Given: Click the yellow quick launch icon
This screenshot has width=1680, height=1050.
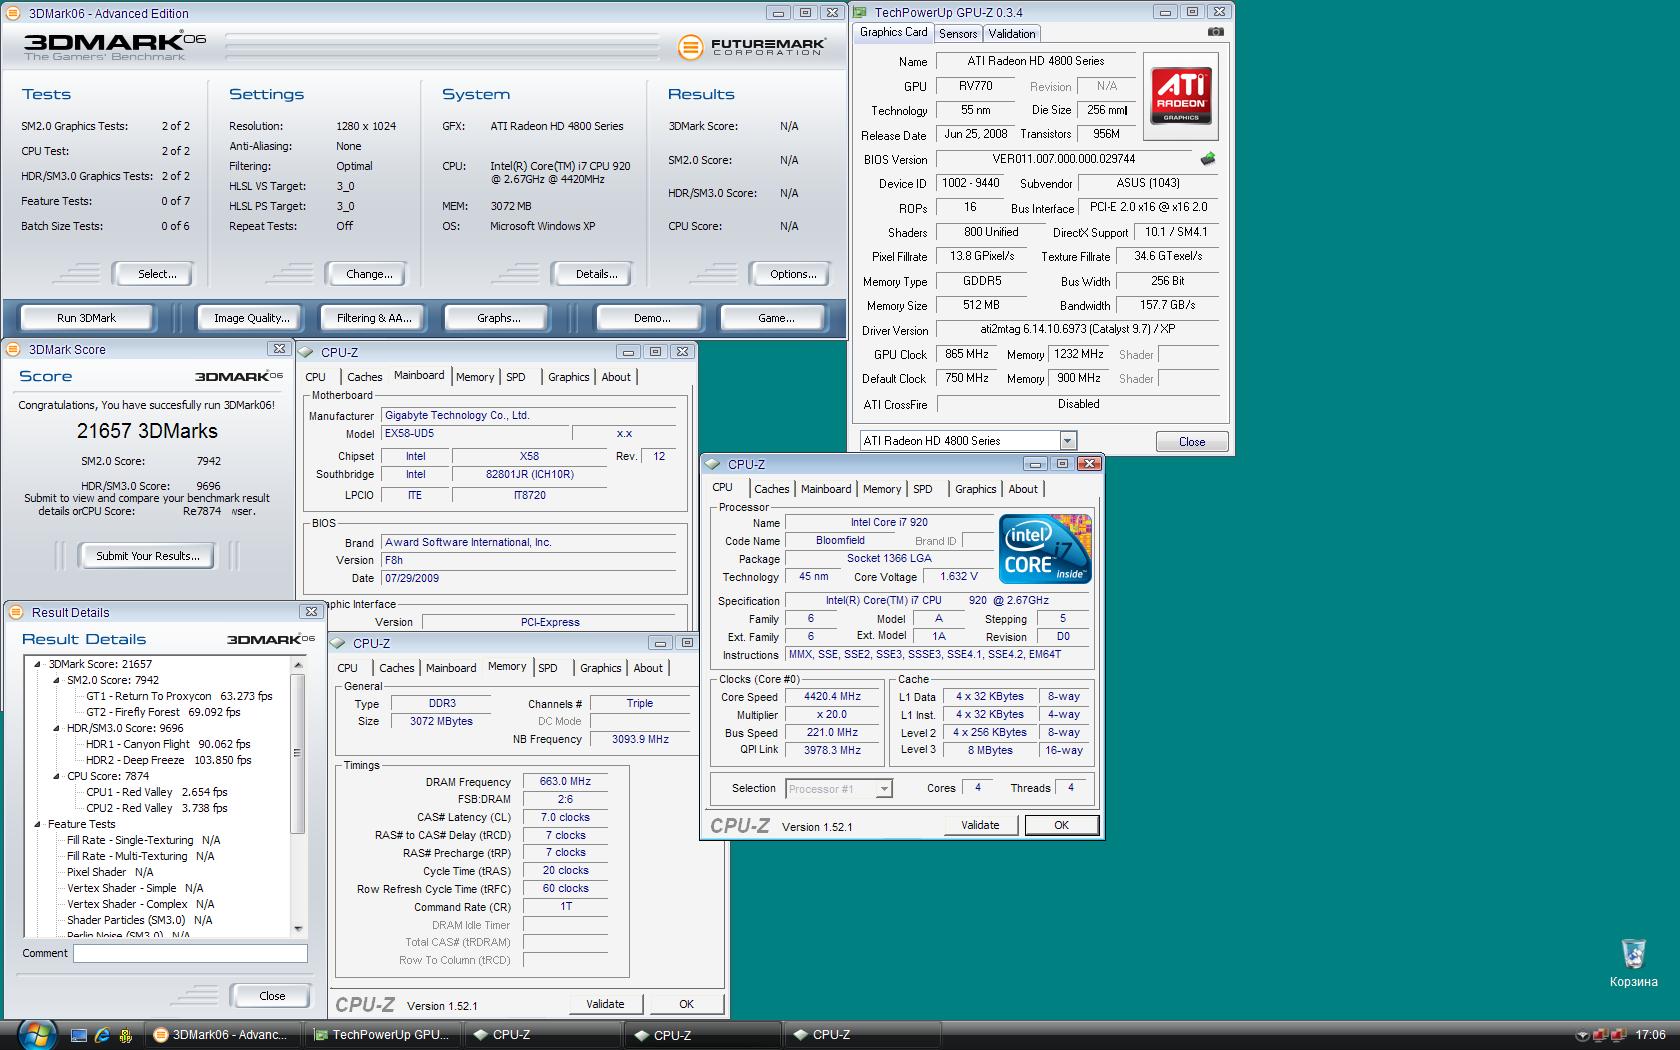Looking at the screenshot, I should click(x=126, y=1035).
